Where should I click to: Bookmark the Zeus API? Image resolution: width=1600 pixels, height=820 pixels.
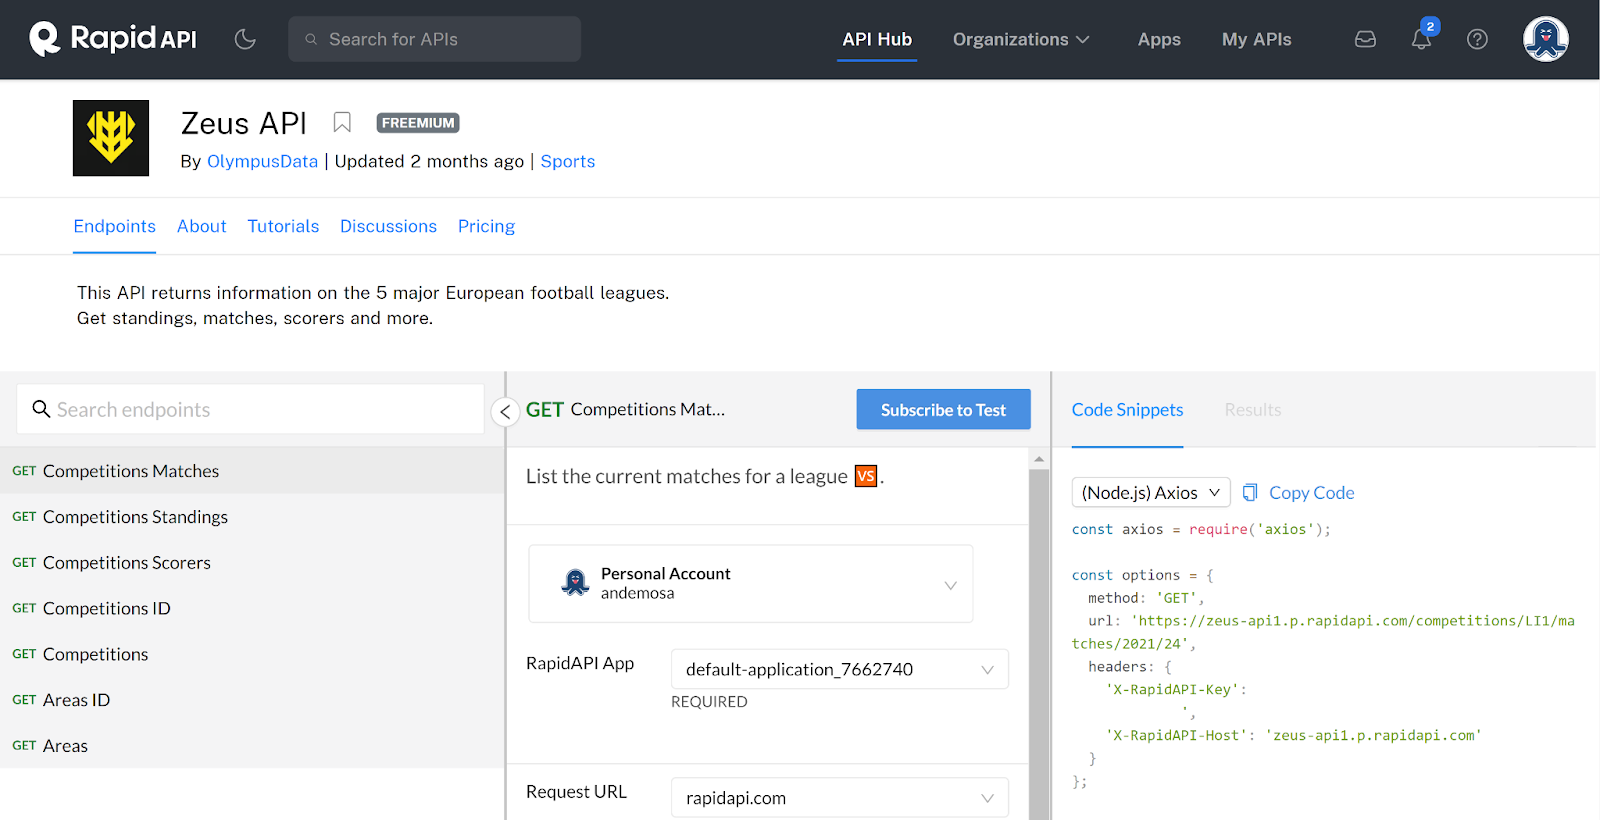point(342,123)
